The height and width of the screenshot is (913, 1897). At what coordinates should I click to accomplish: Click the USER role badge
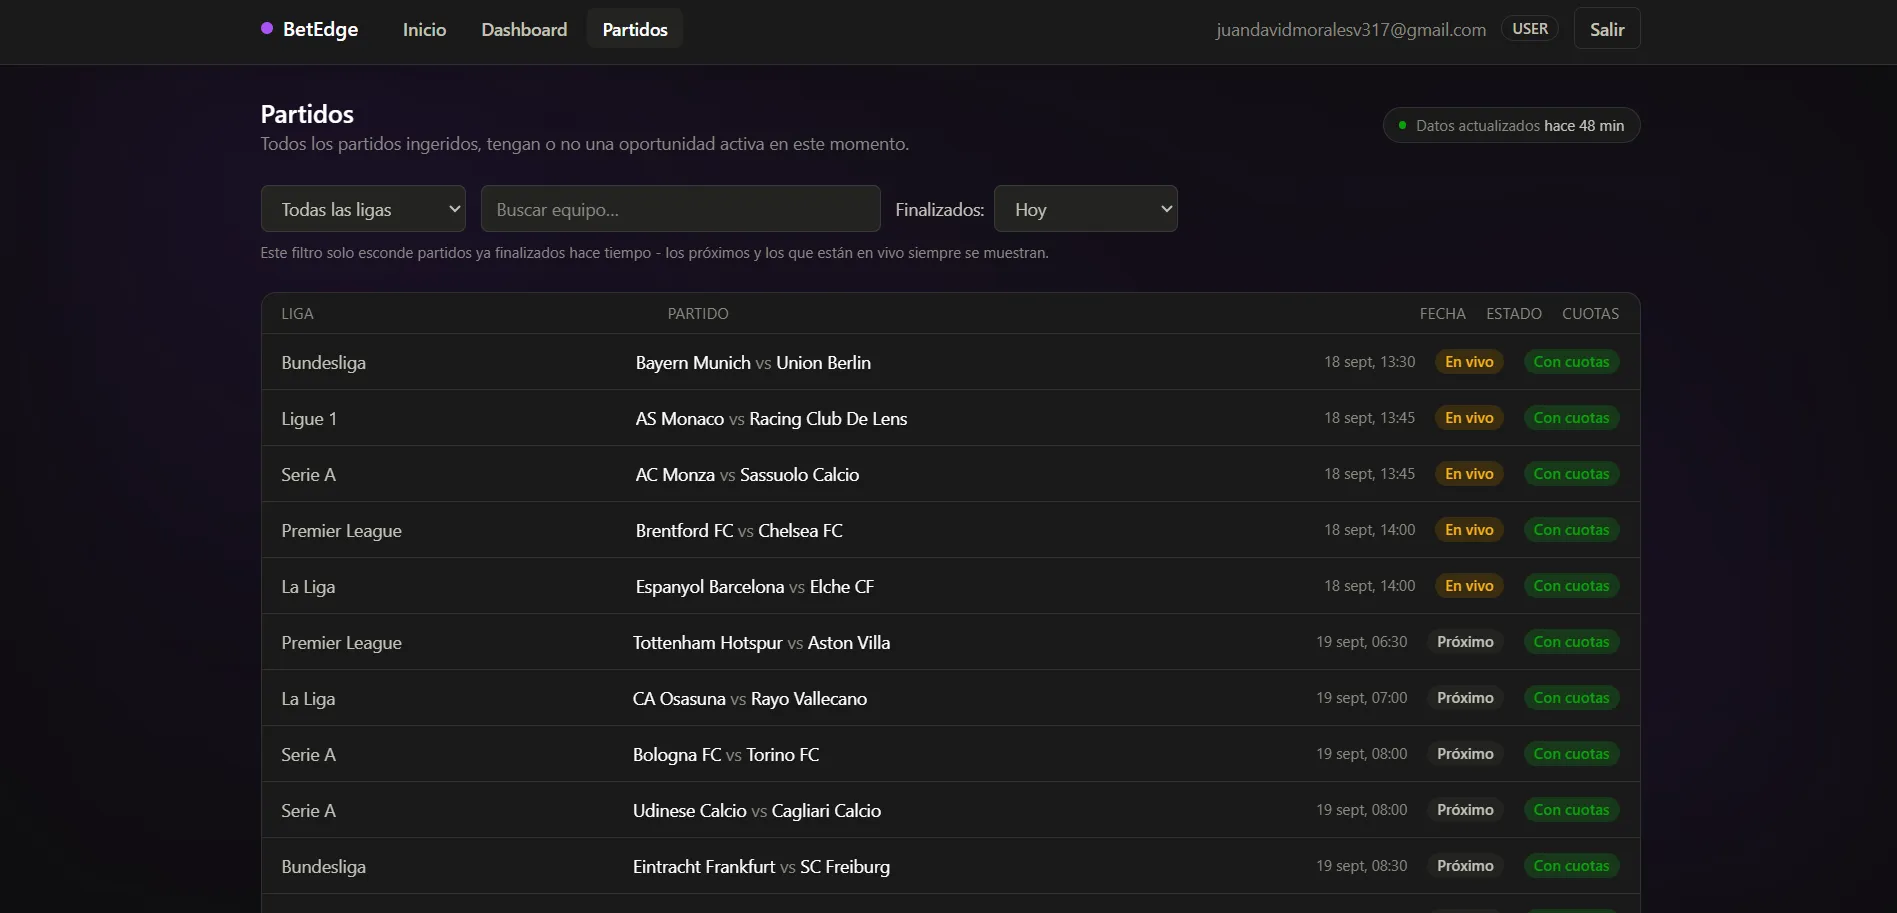click(1530, 29)
